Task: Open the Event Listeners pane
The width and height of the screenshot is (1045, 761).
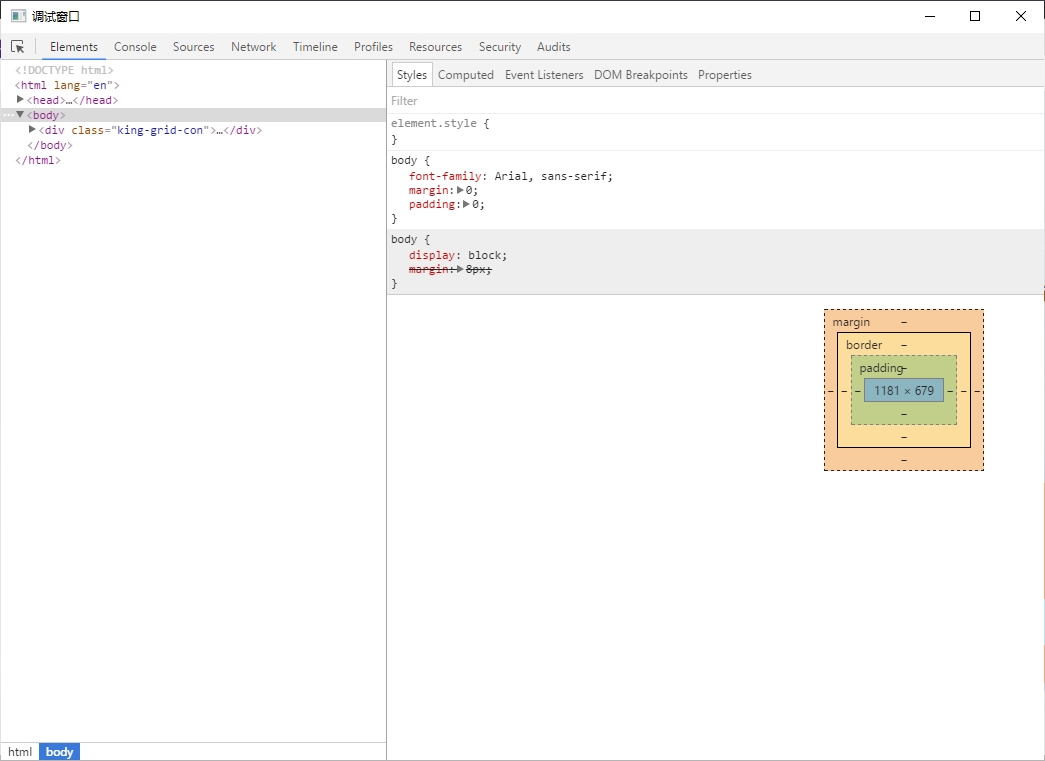Action: tap(543, 75)
